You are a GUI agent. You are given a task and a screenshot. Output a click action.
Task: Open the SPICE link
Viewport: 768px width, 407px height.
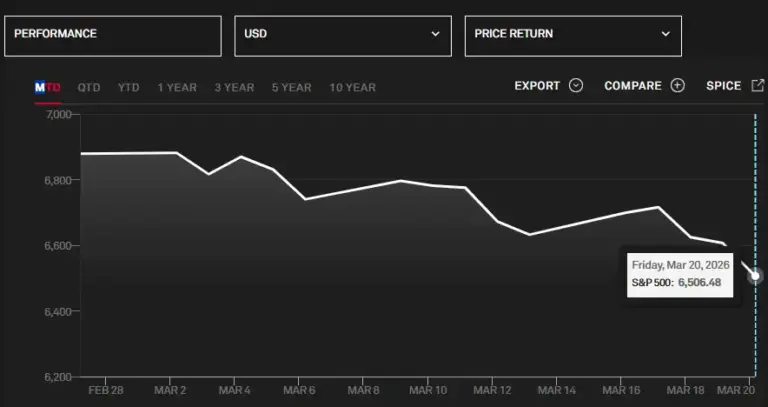tap(722, 86)
